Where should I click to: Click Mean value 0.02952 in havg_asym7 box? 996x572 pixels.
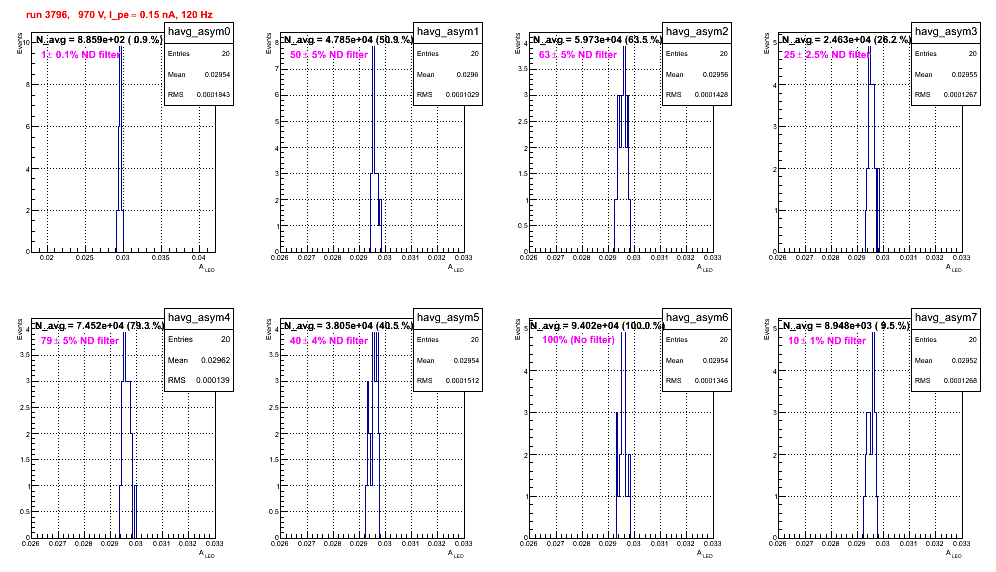tap(964, 360)
